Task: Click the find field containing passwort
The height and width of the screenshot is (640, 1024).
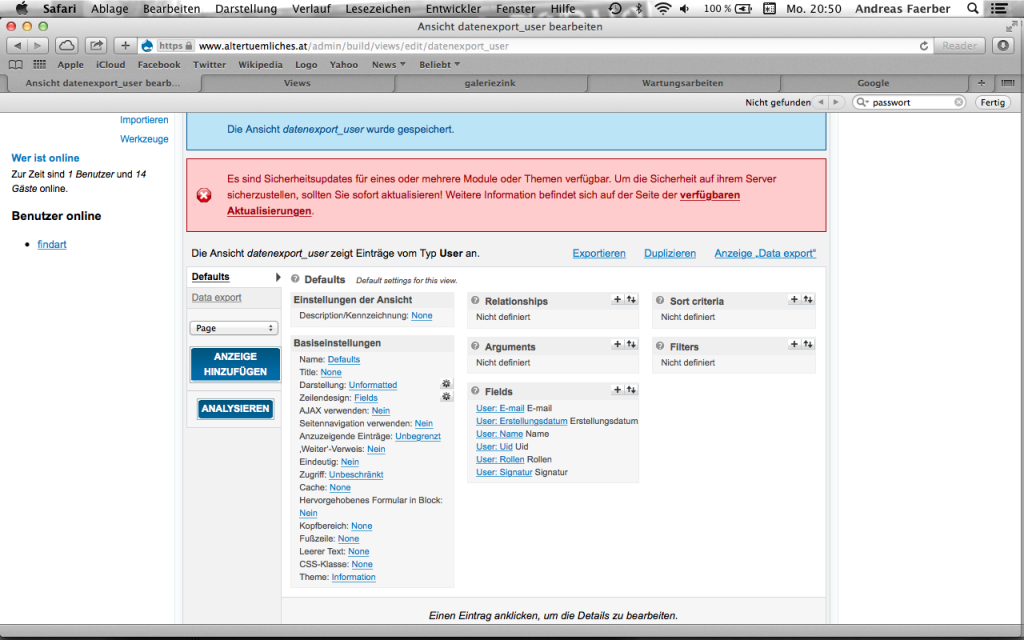Action: tap(910, 102)
